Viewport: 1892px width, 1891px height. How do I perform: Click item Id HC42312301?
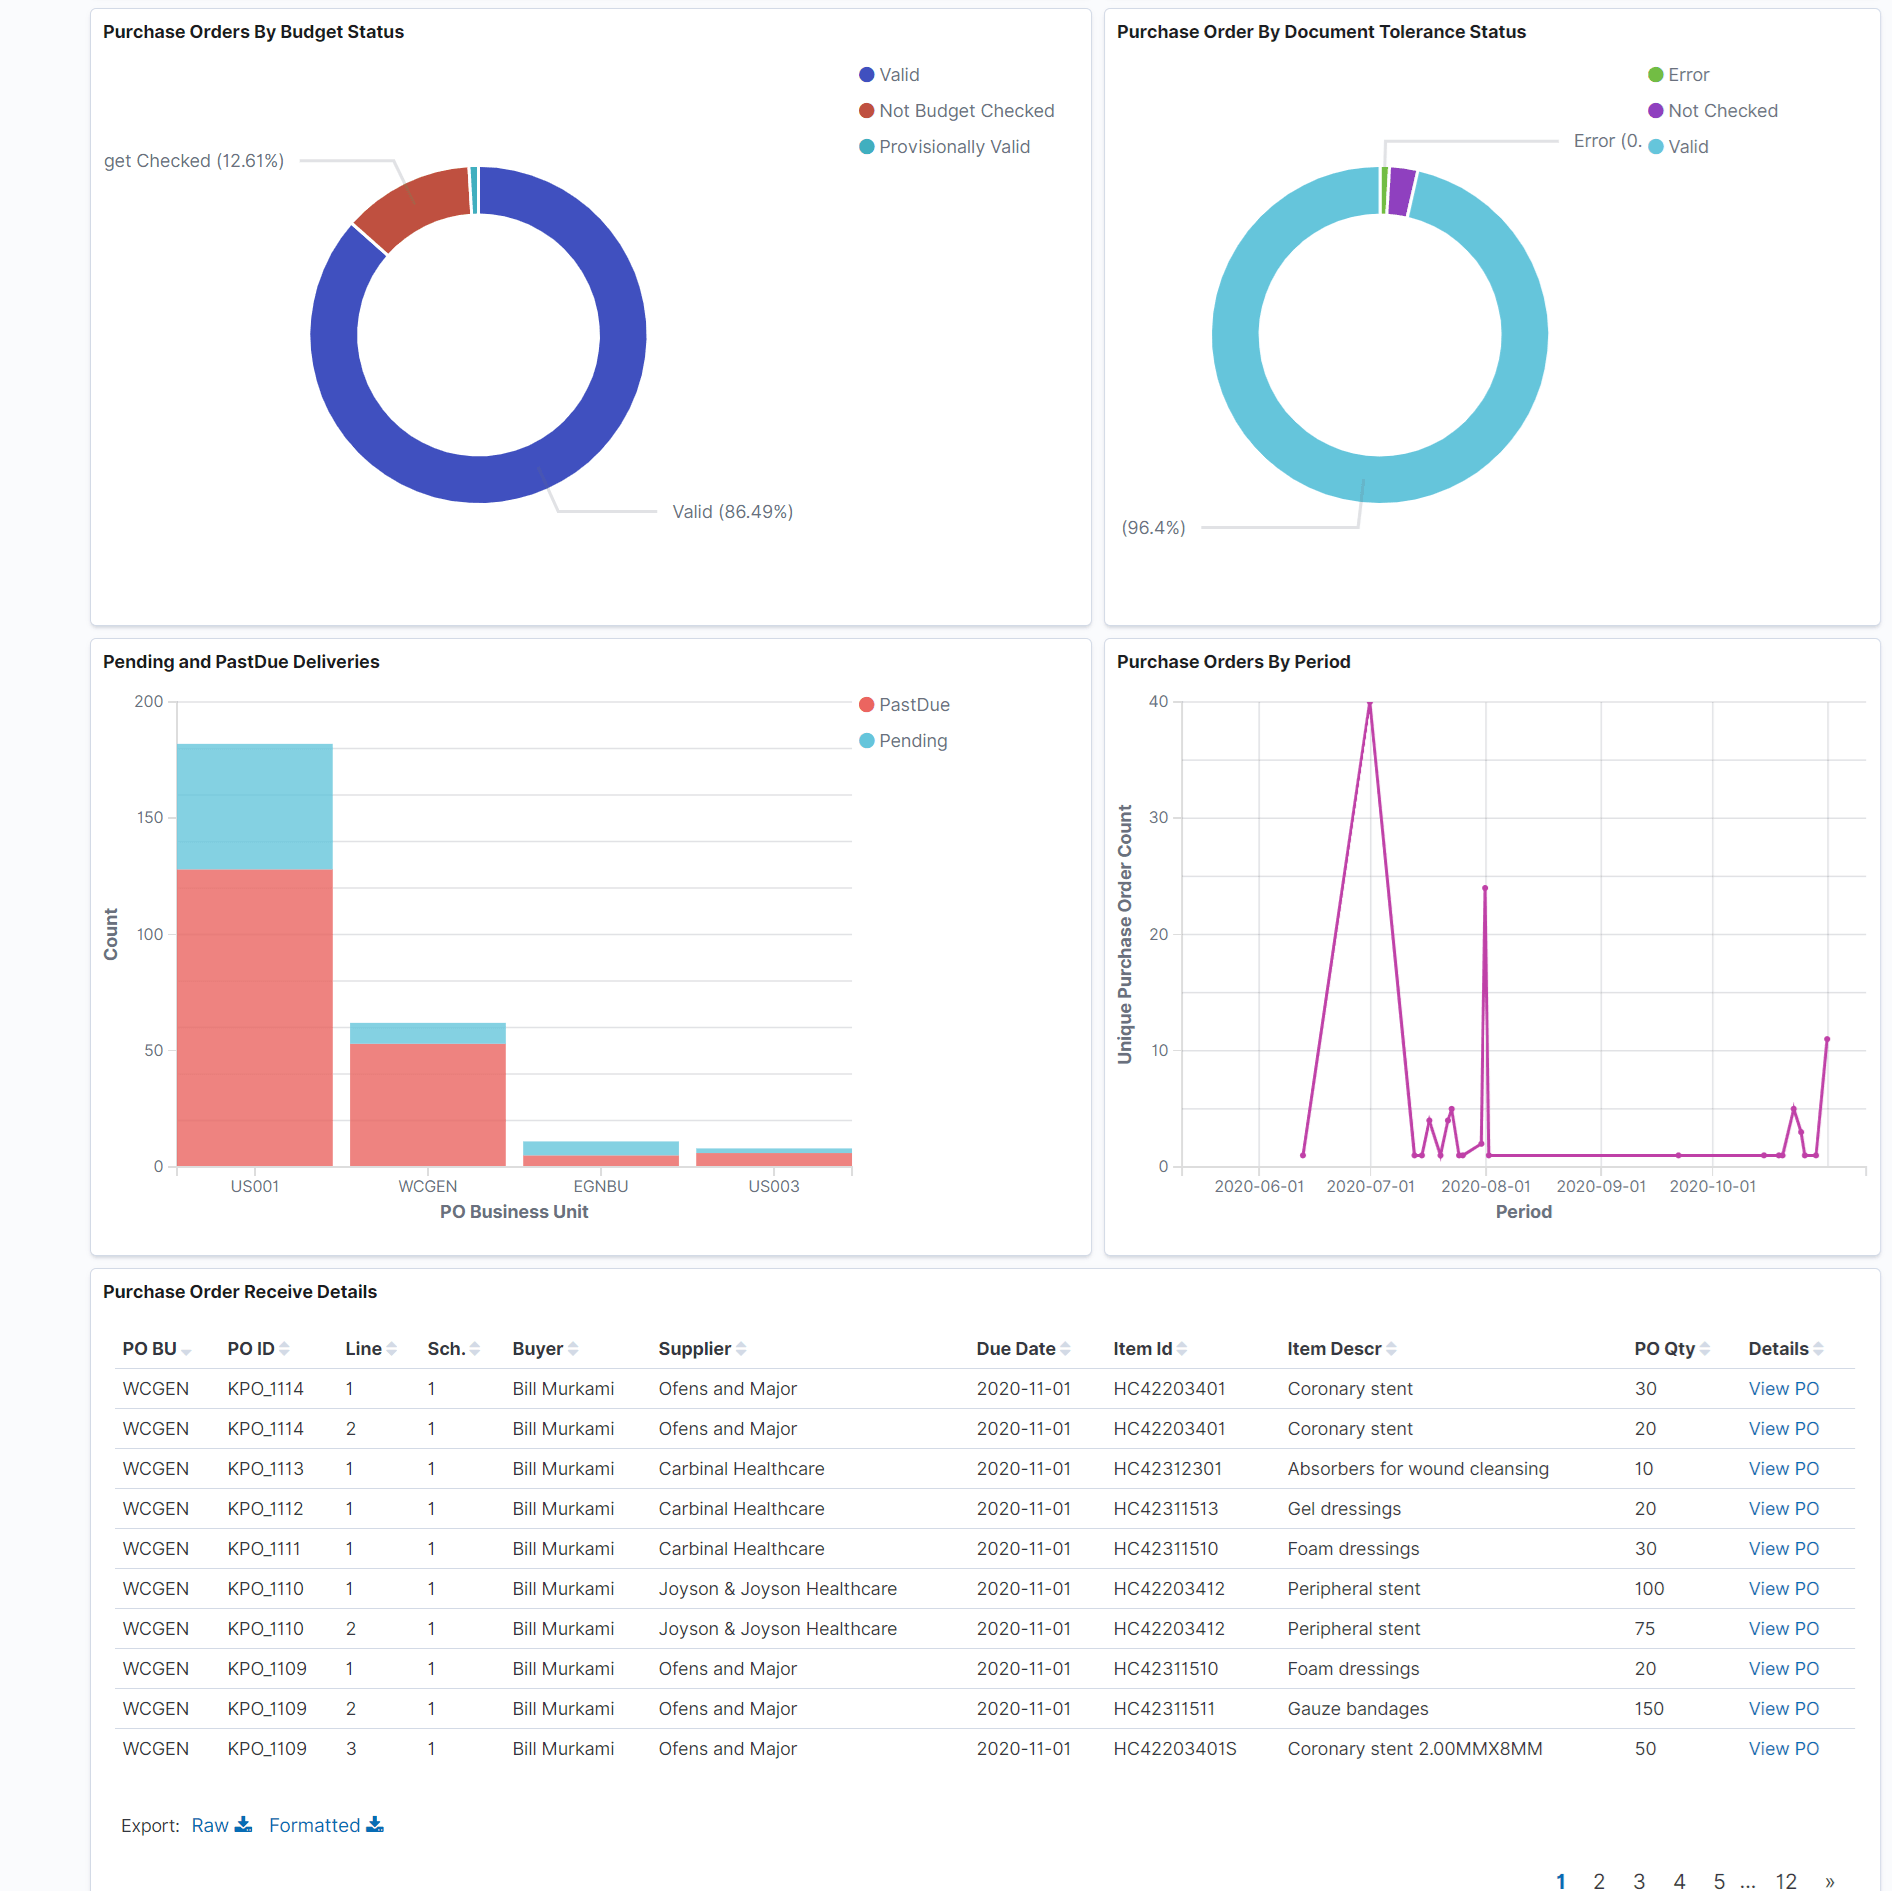(1167, 1469)
